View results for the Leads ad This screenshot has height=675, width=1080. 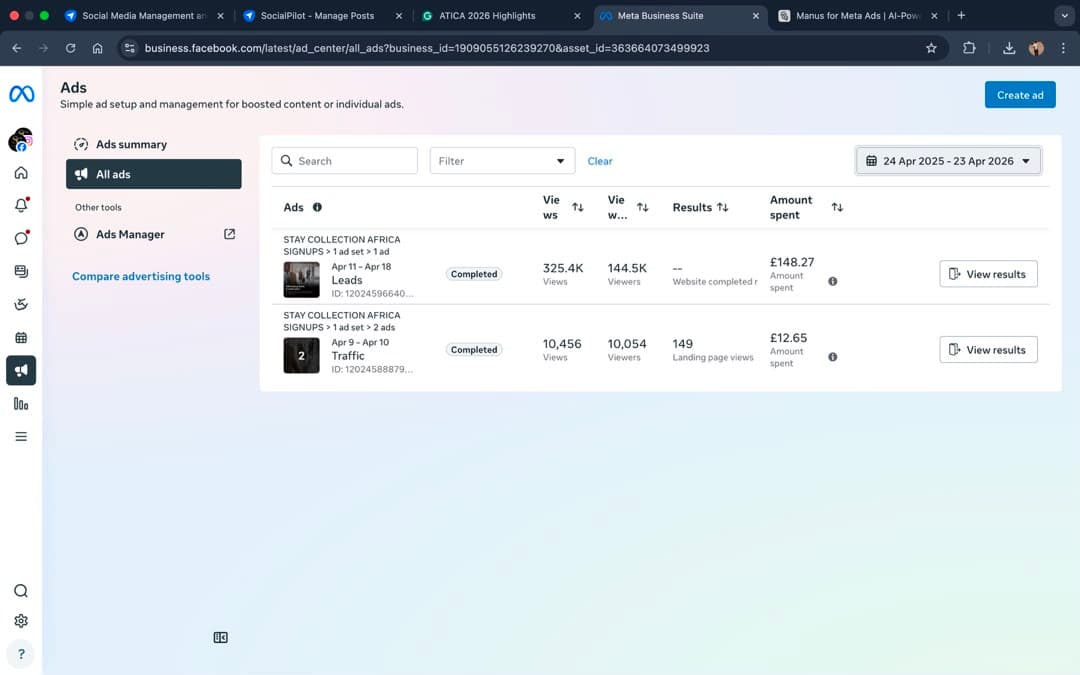pyautogui.click(x=988, y=274)
